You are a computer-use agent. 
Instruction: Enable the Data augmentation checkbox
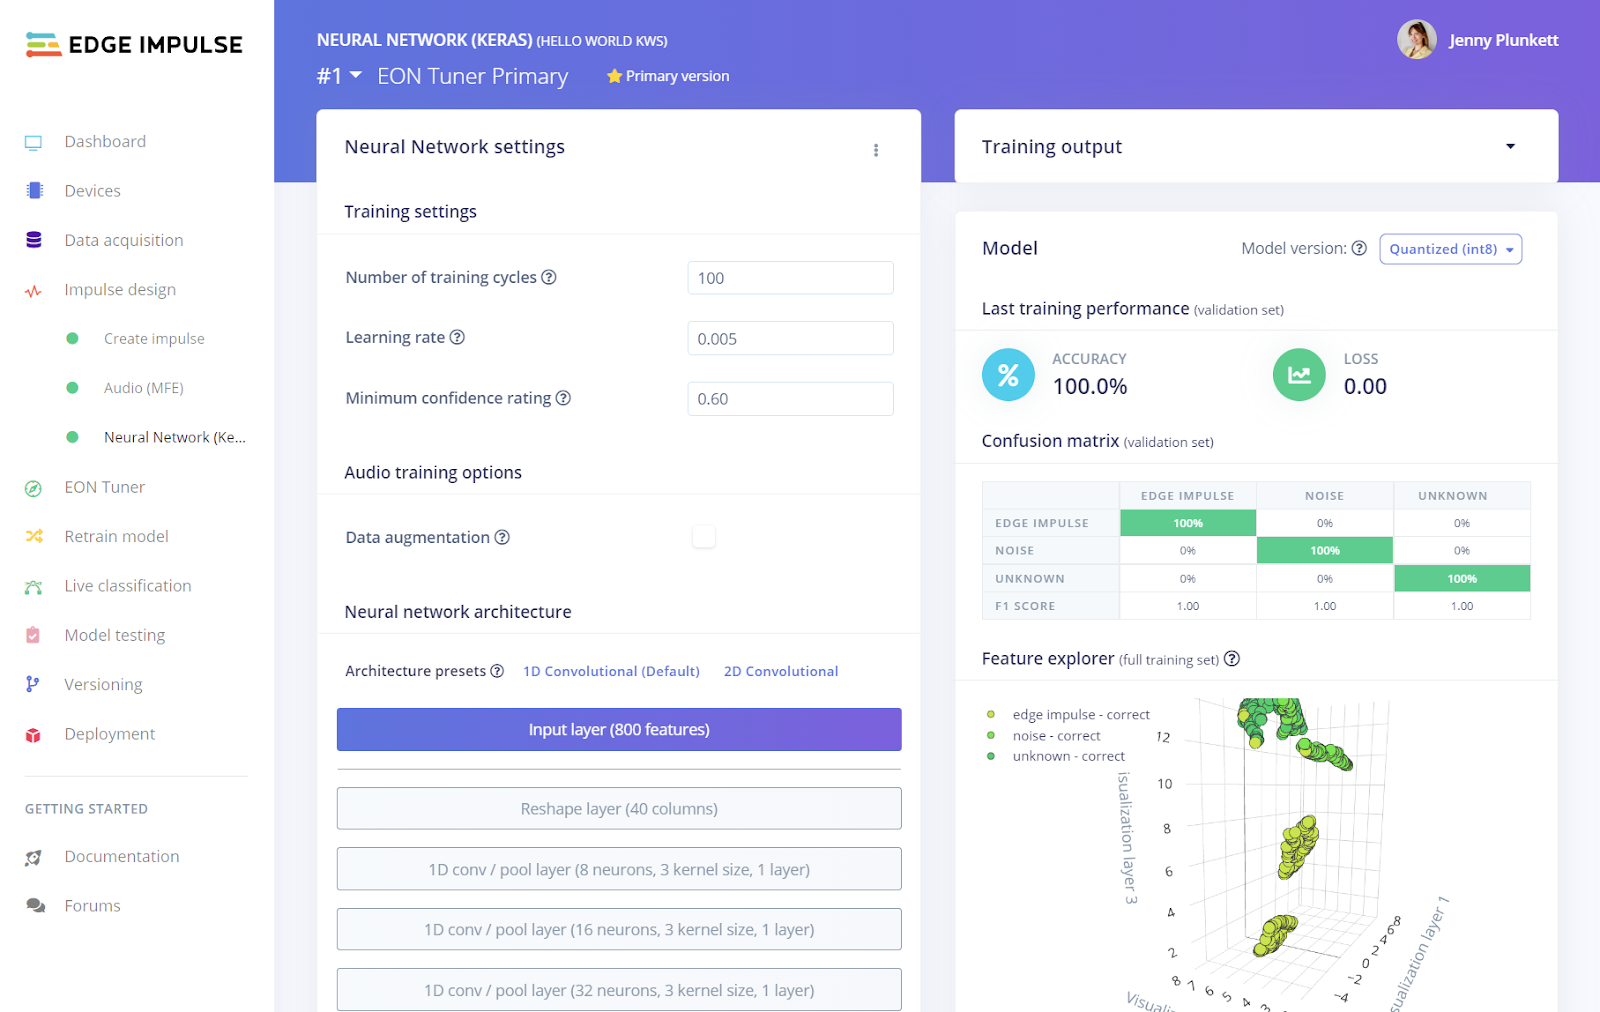(x=704, y=537)
